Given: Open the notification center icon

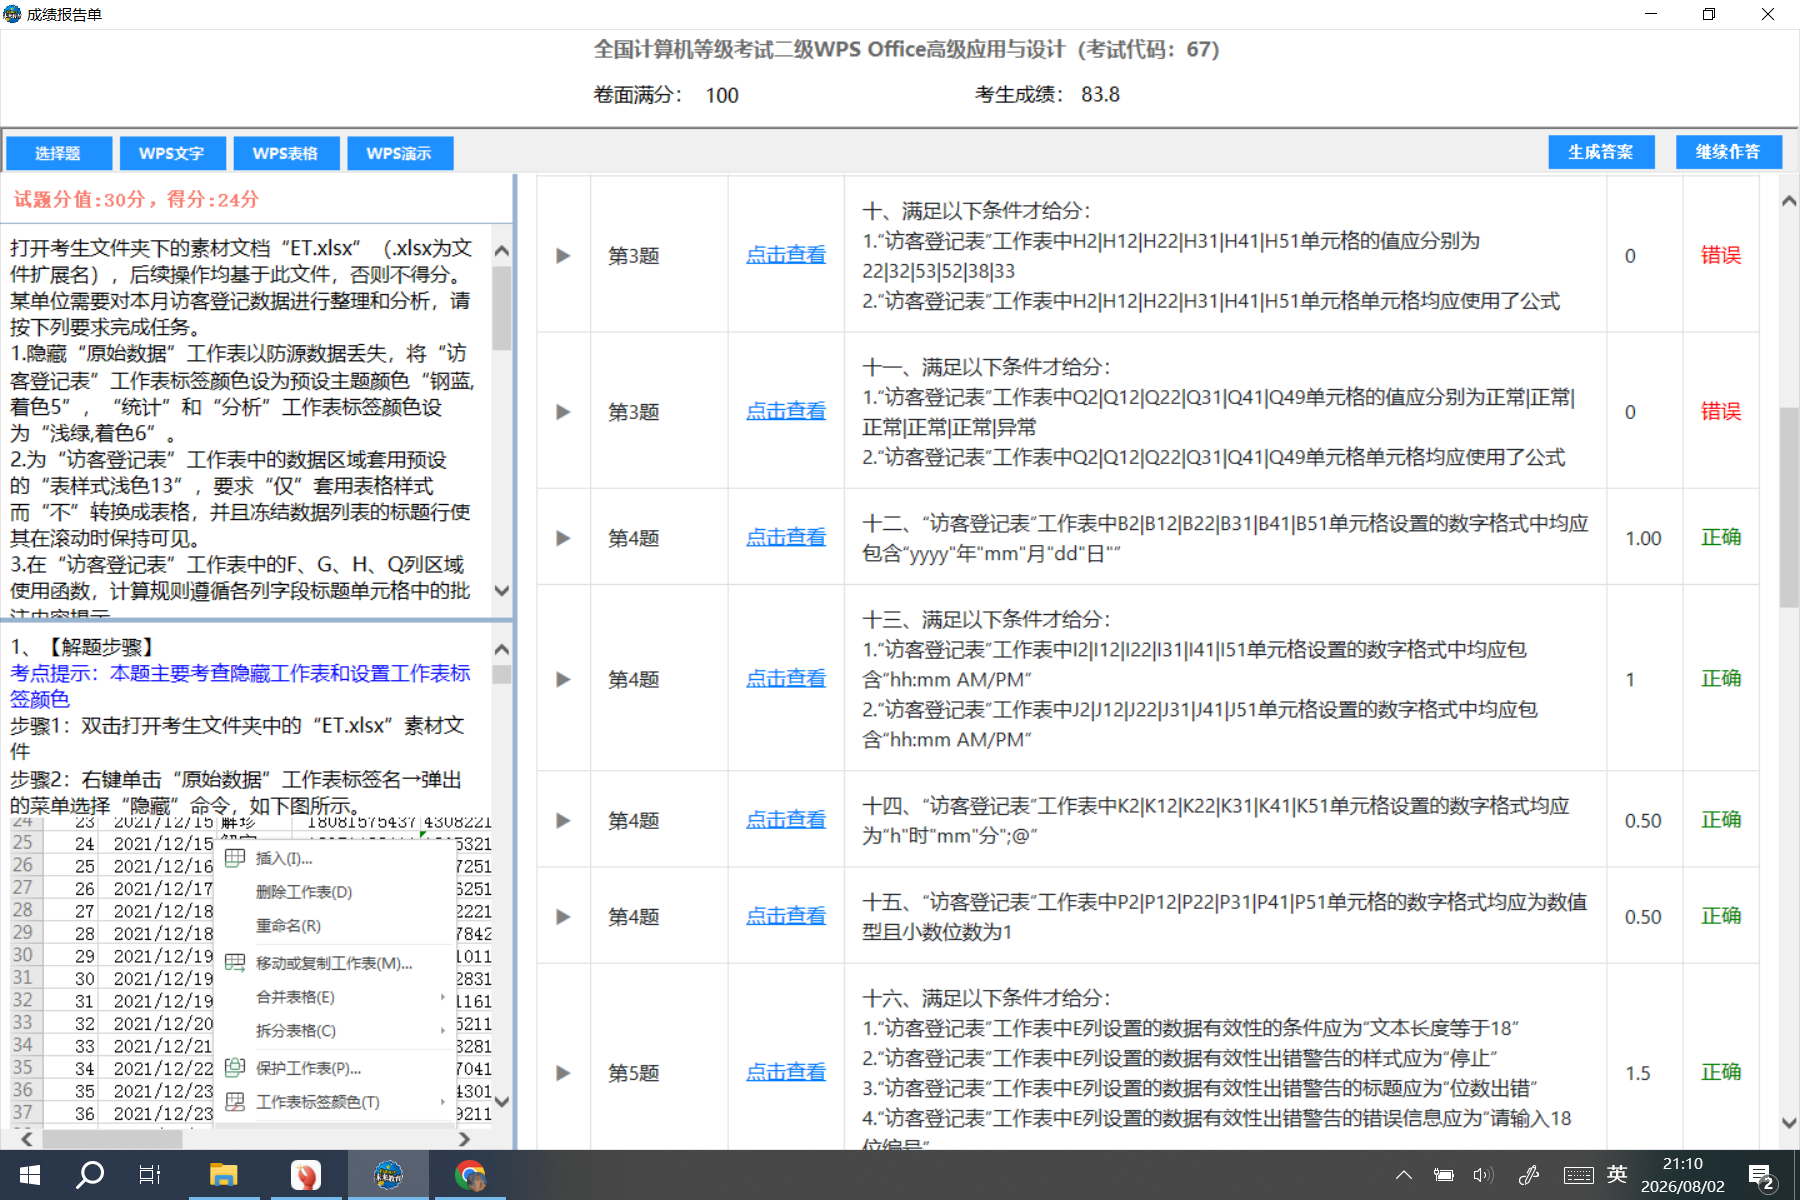Looking at the screenshot, I should (1762, 1176).
